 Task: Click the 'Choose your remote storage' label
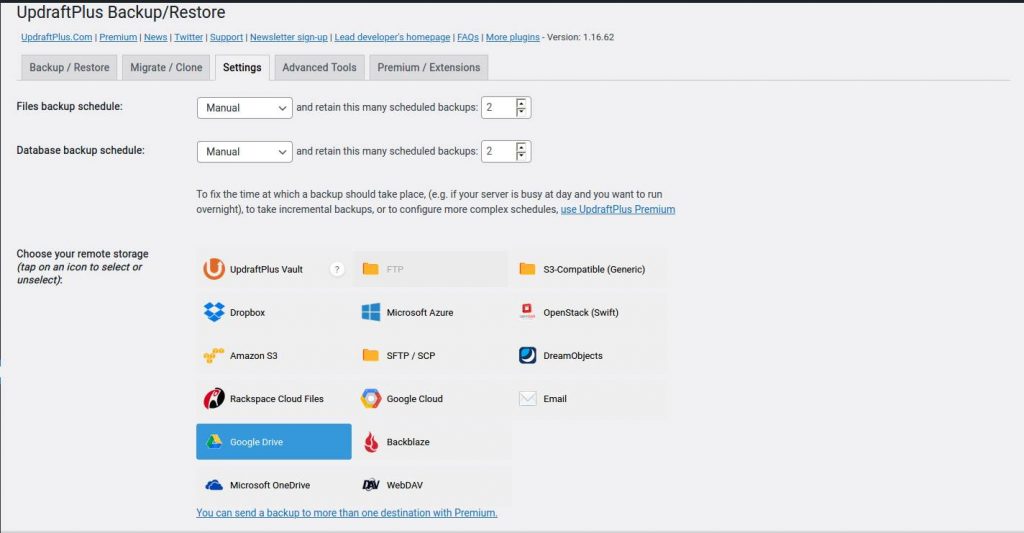click(x=82, y=253)
